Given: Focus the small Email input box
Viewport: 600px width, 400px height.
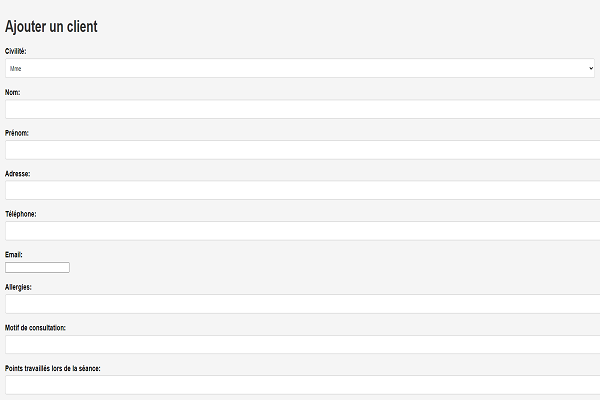Looking at the screenshot, I should coord(37,267).
